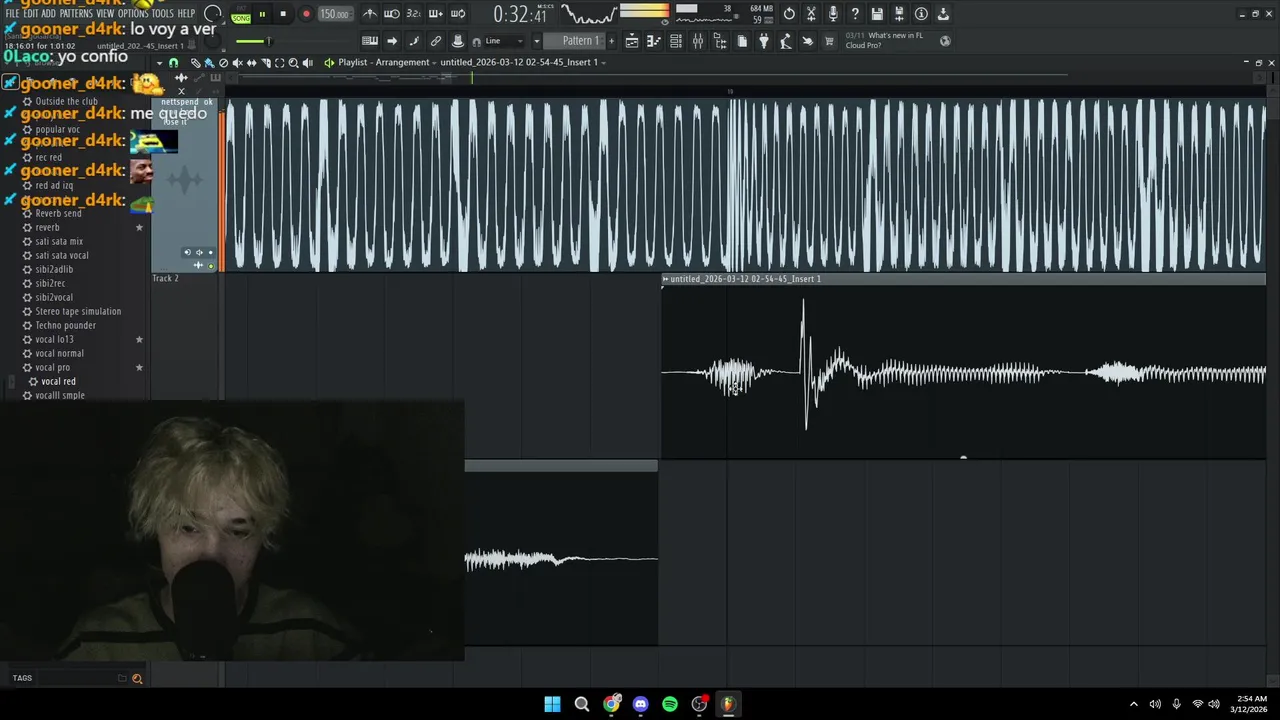Open the tempo tapper icon
The width and height of the screenshot is (1280, 720).
786,41
